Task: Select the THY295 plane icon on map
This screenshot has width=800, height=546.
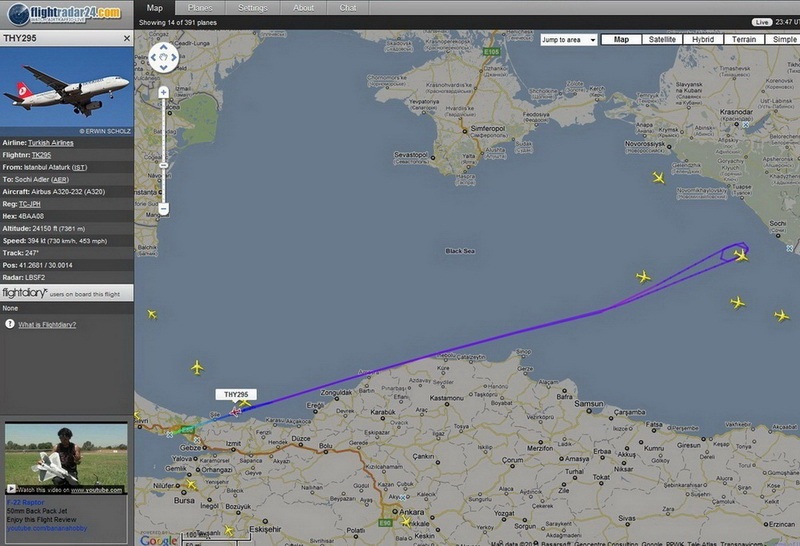Action: 235,412
